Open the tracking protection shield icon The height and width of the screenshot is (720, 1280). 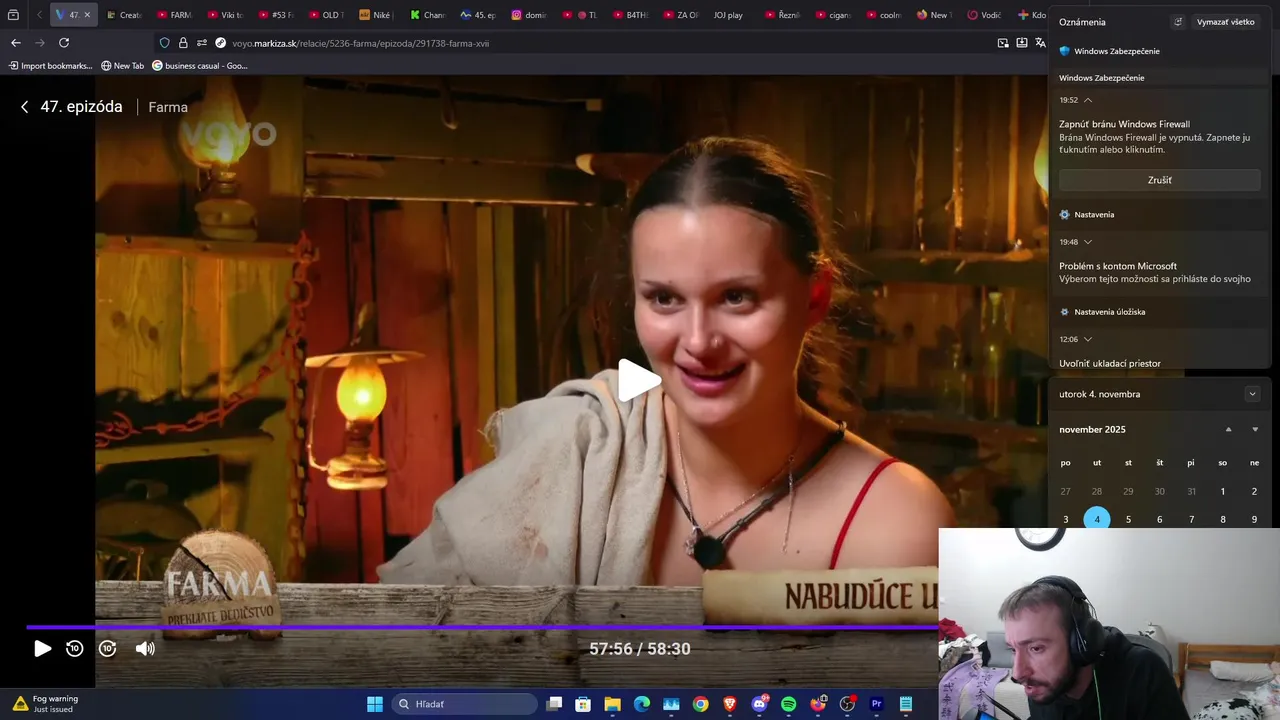click(x=164, y=43)
